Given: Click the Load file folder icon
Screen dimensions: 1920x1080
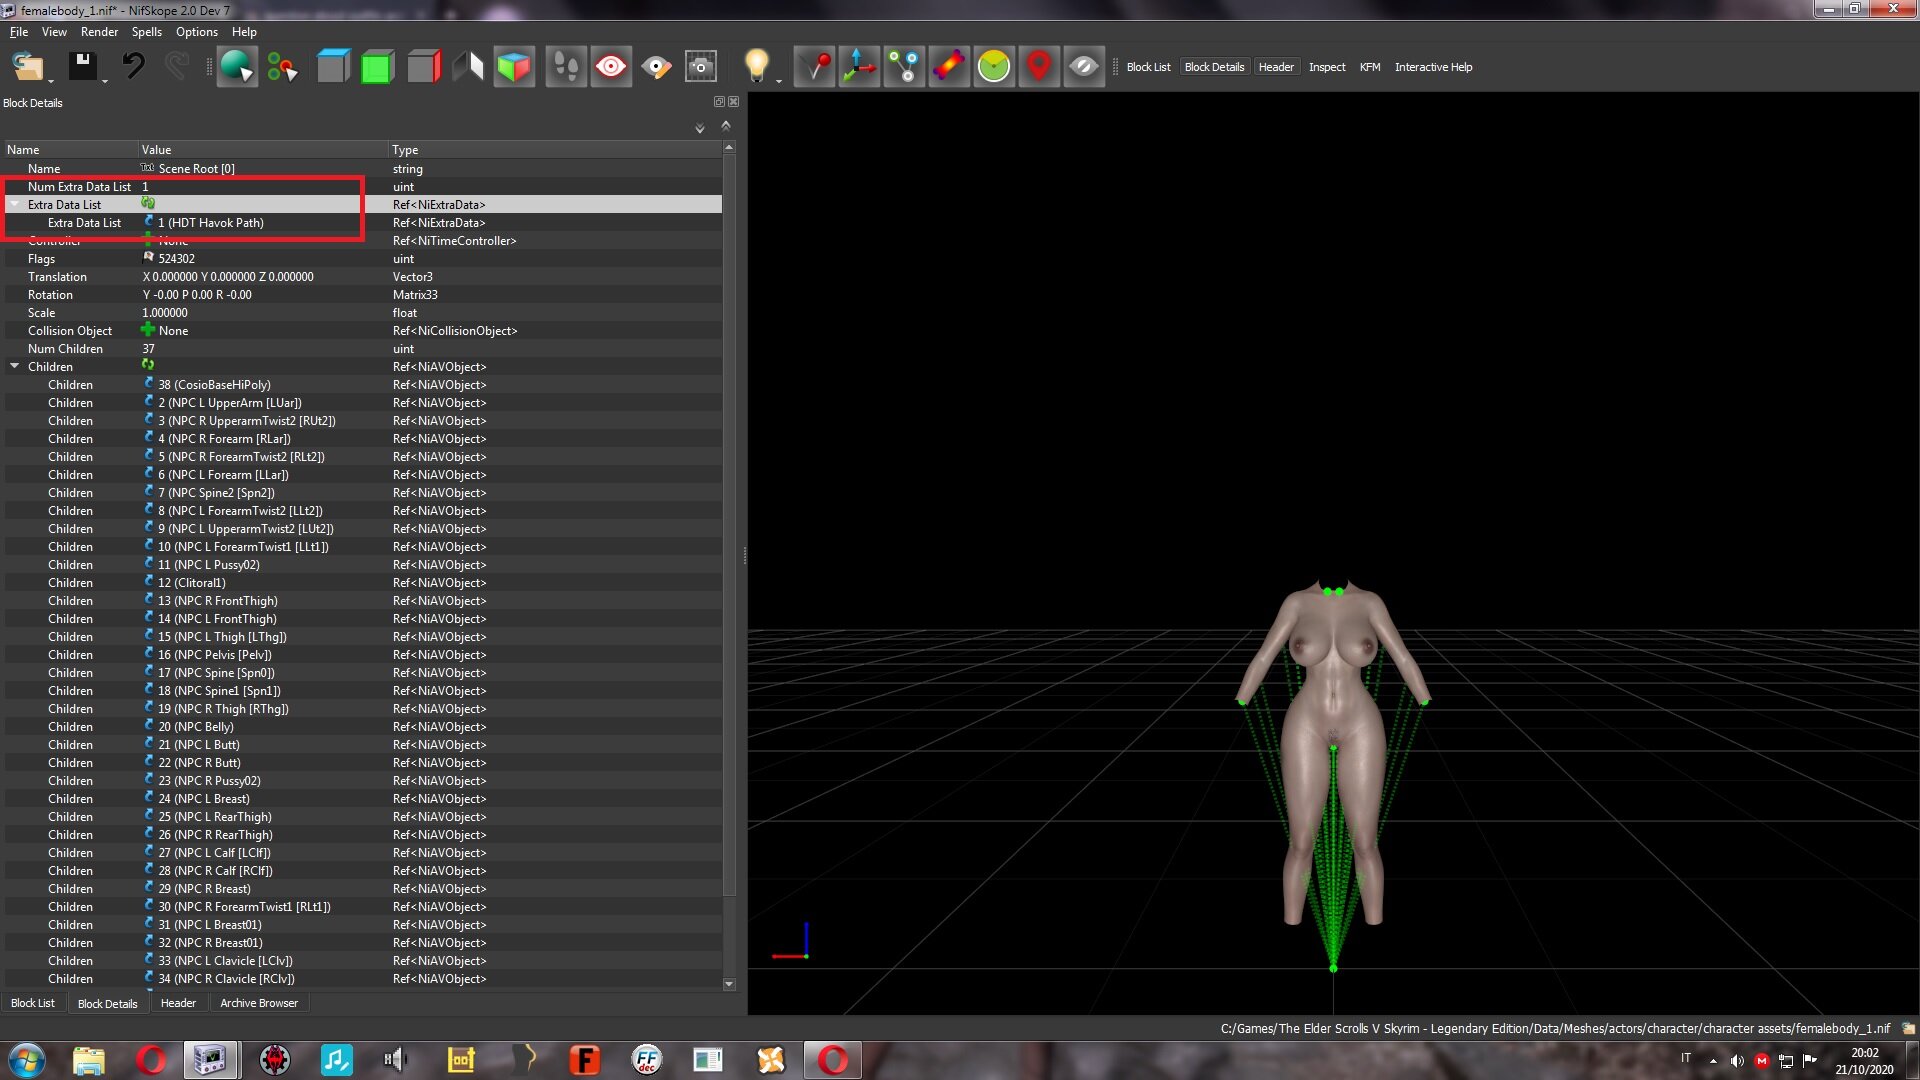Looking at the screenshot, I should point(27,67).
